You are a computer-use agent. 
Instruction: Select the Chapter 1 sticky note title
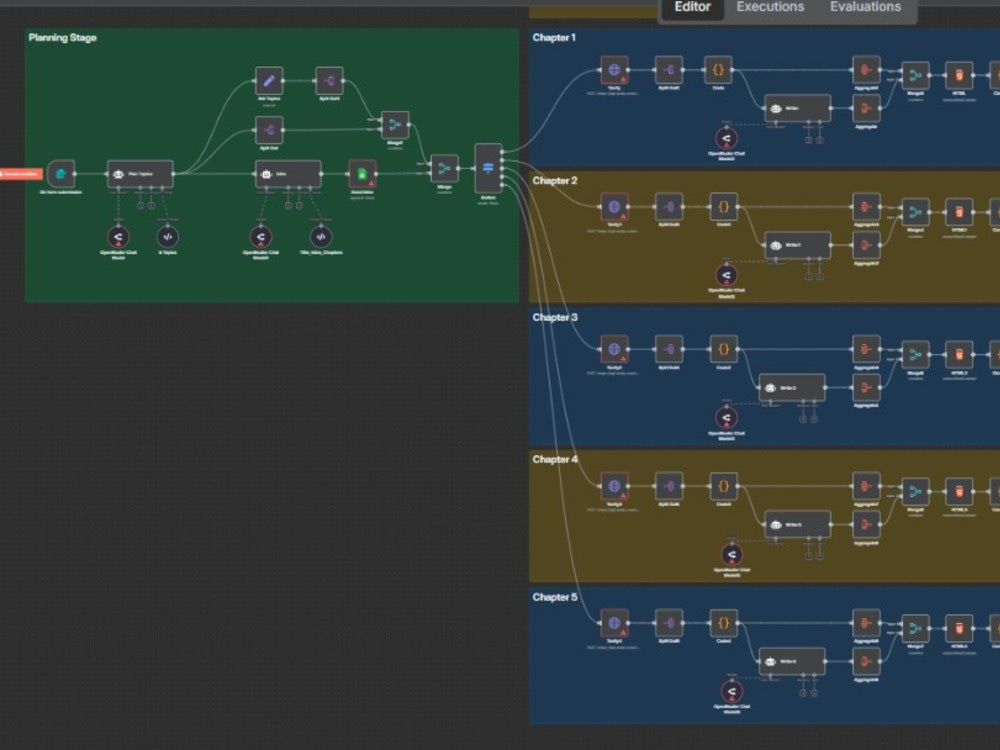(554, 38)
